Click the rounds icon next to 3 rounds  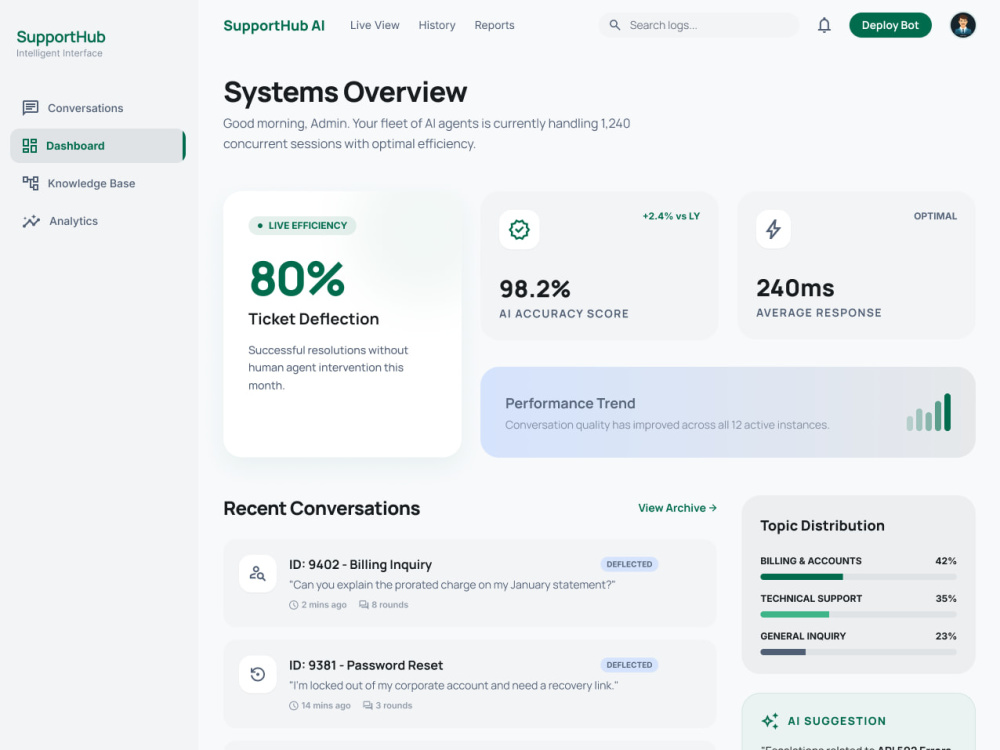[367, 705]
